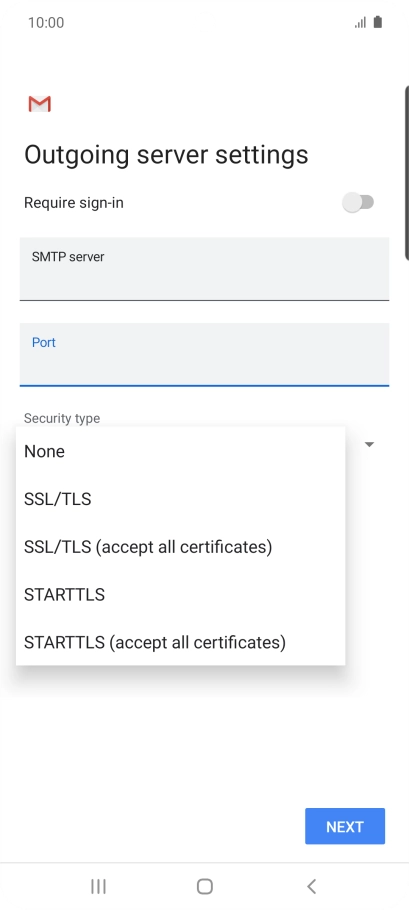Screen dimensions: 409x910
Task: Expand the Security type dropdown arrow
Action: point(369,445)
